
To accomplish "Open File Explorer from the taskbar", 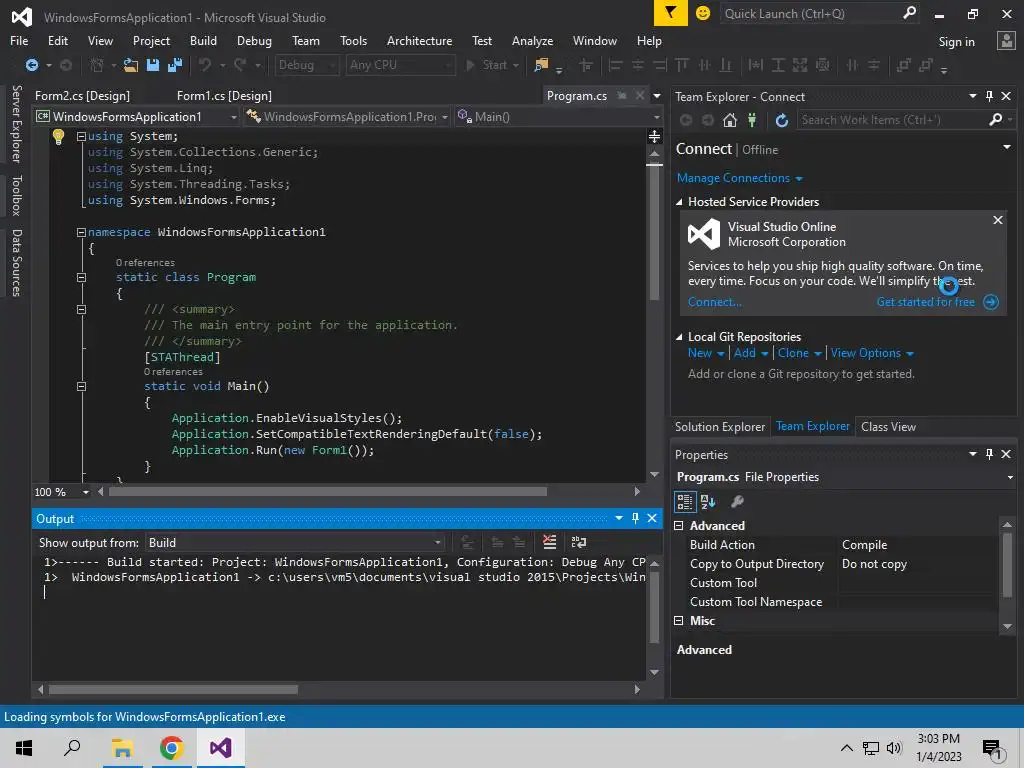I will [x=122, y=748].
